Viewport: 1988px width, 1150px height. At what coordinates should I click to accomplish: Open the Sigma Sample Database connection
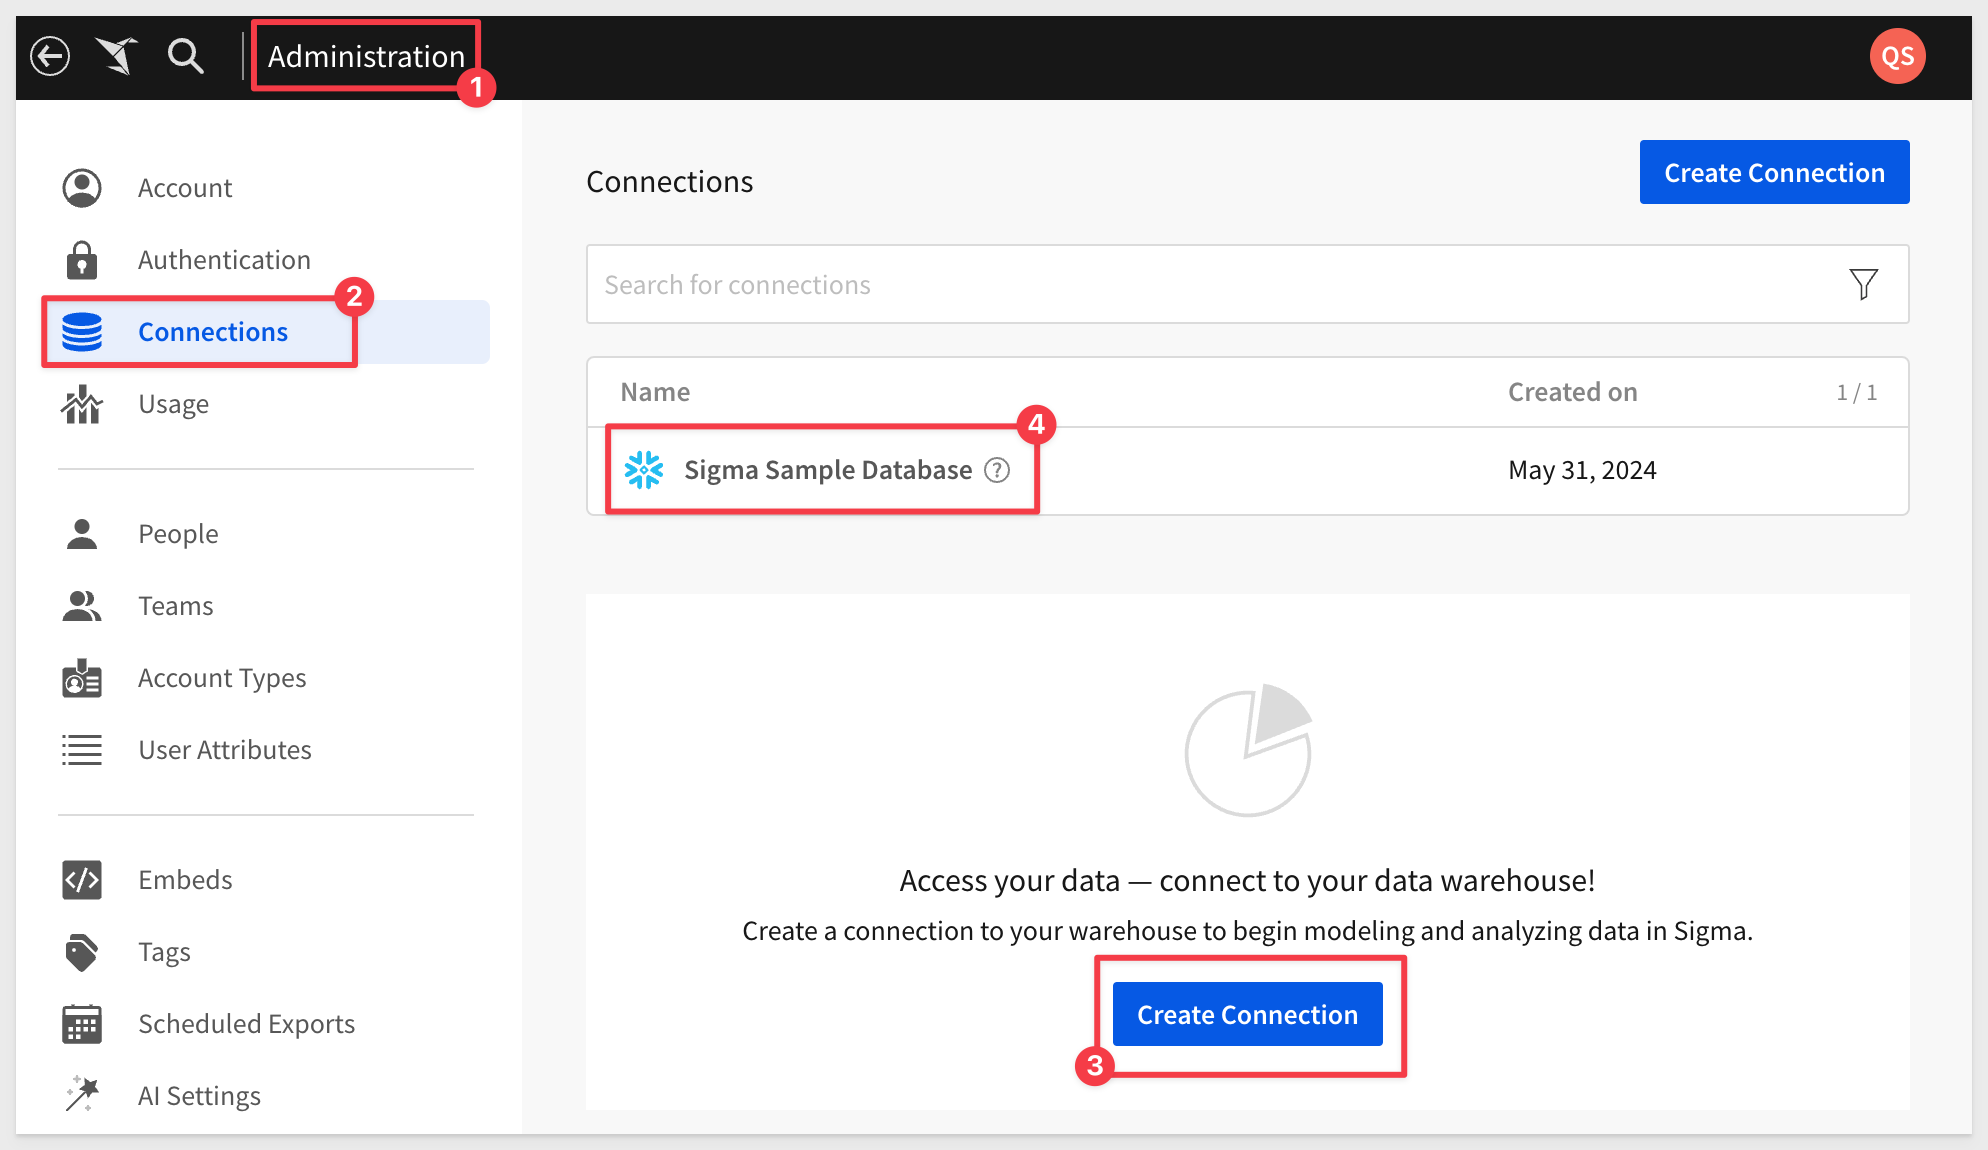click(828, 470)
